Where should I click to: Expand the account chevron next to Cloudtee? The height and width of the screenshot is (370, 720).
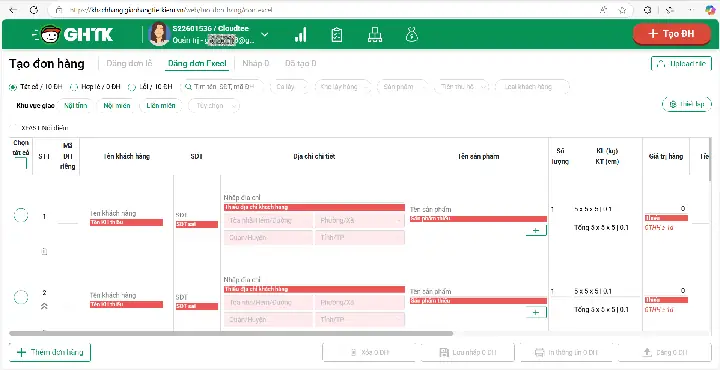click(x=265, y=35)
